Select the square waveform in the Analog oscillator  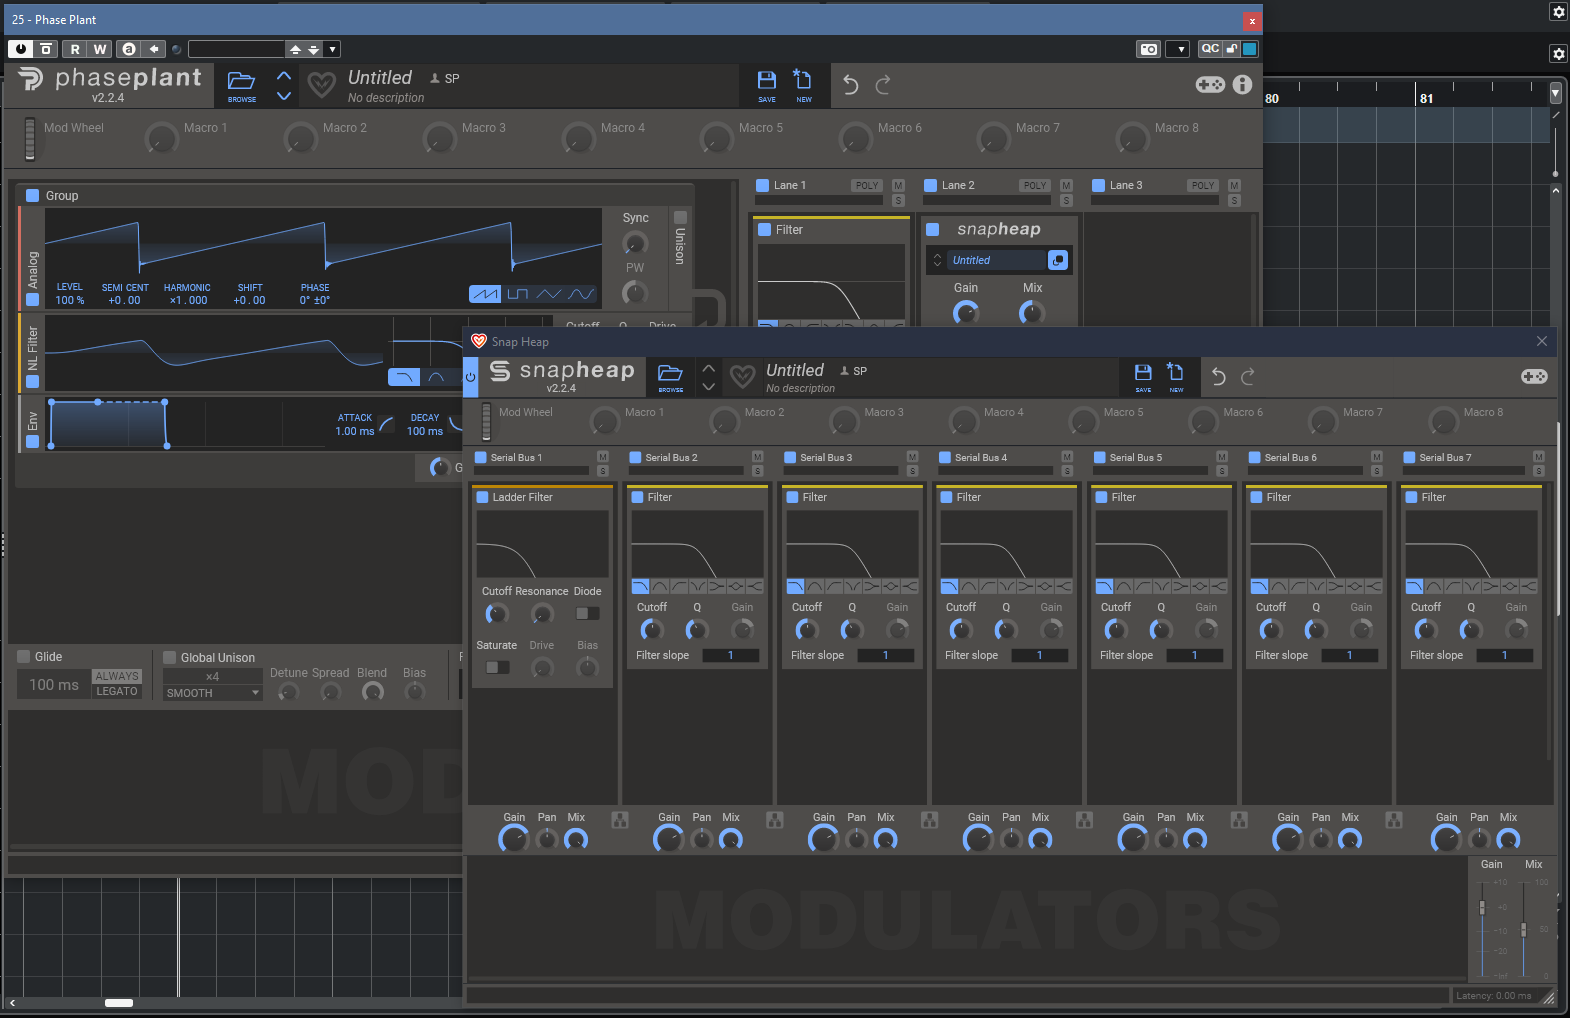pyautogui.click(x=517, y=294)
